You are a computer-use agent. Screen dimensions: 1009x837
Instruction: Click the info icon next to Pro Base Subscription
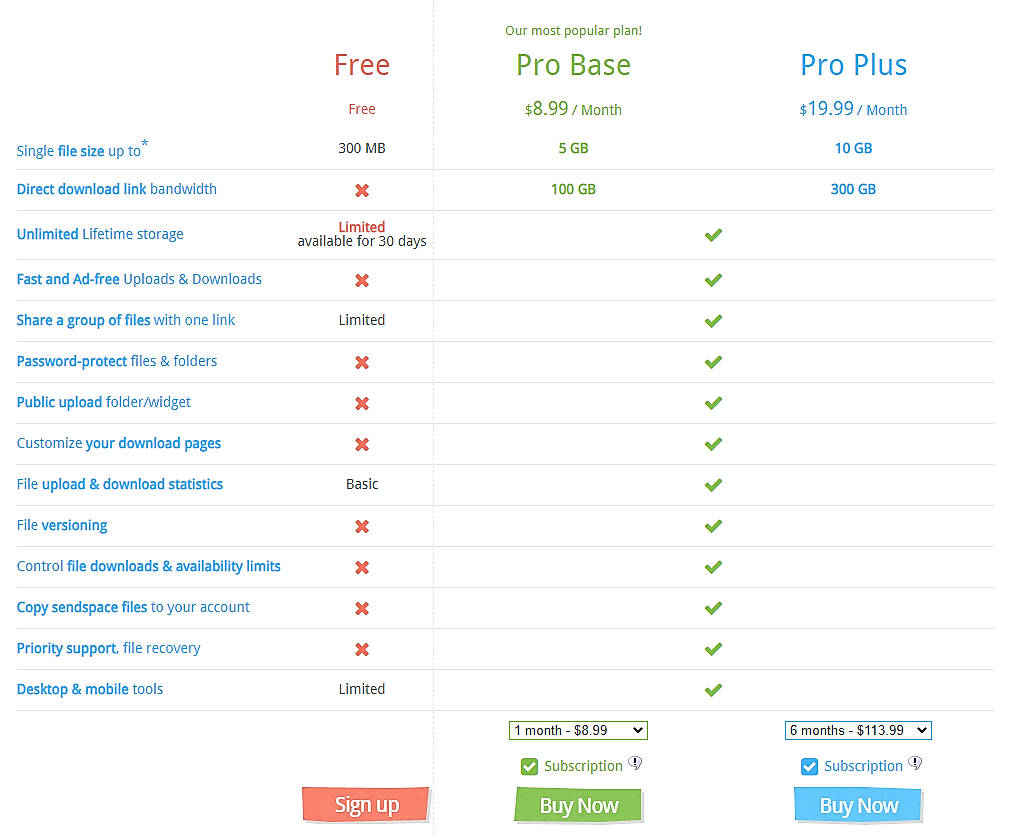[635, 763]
